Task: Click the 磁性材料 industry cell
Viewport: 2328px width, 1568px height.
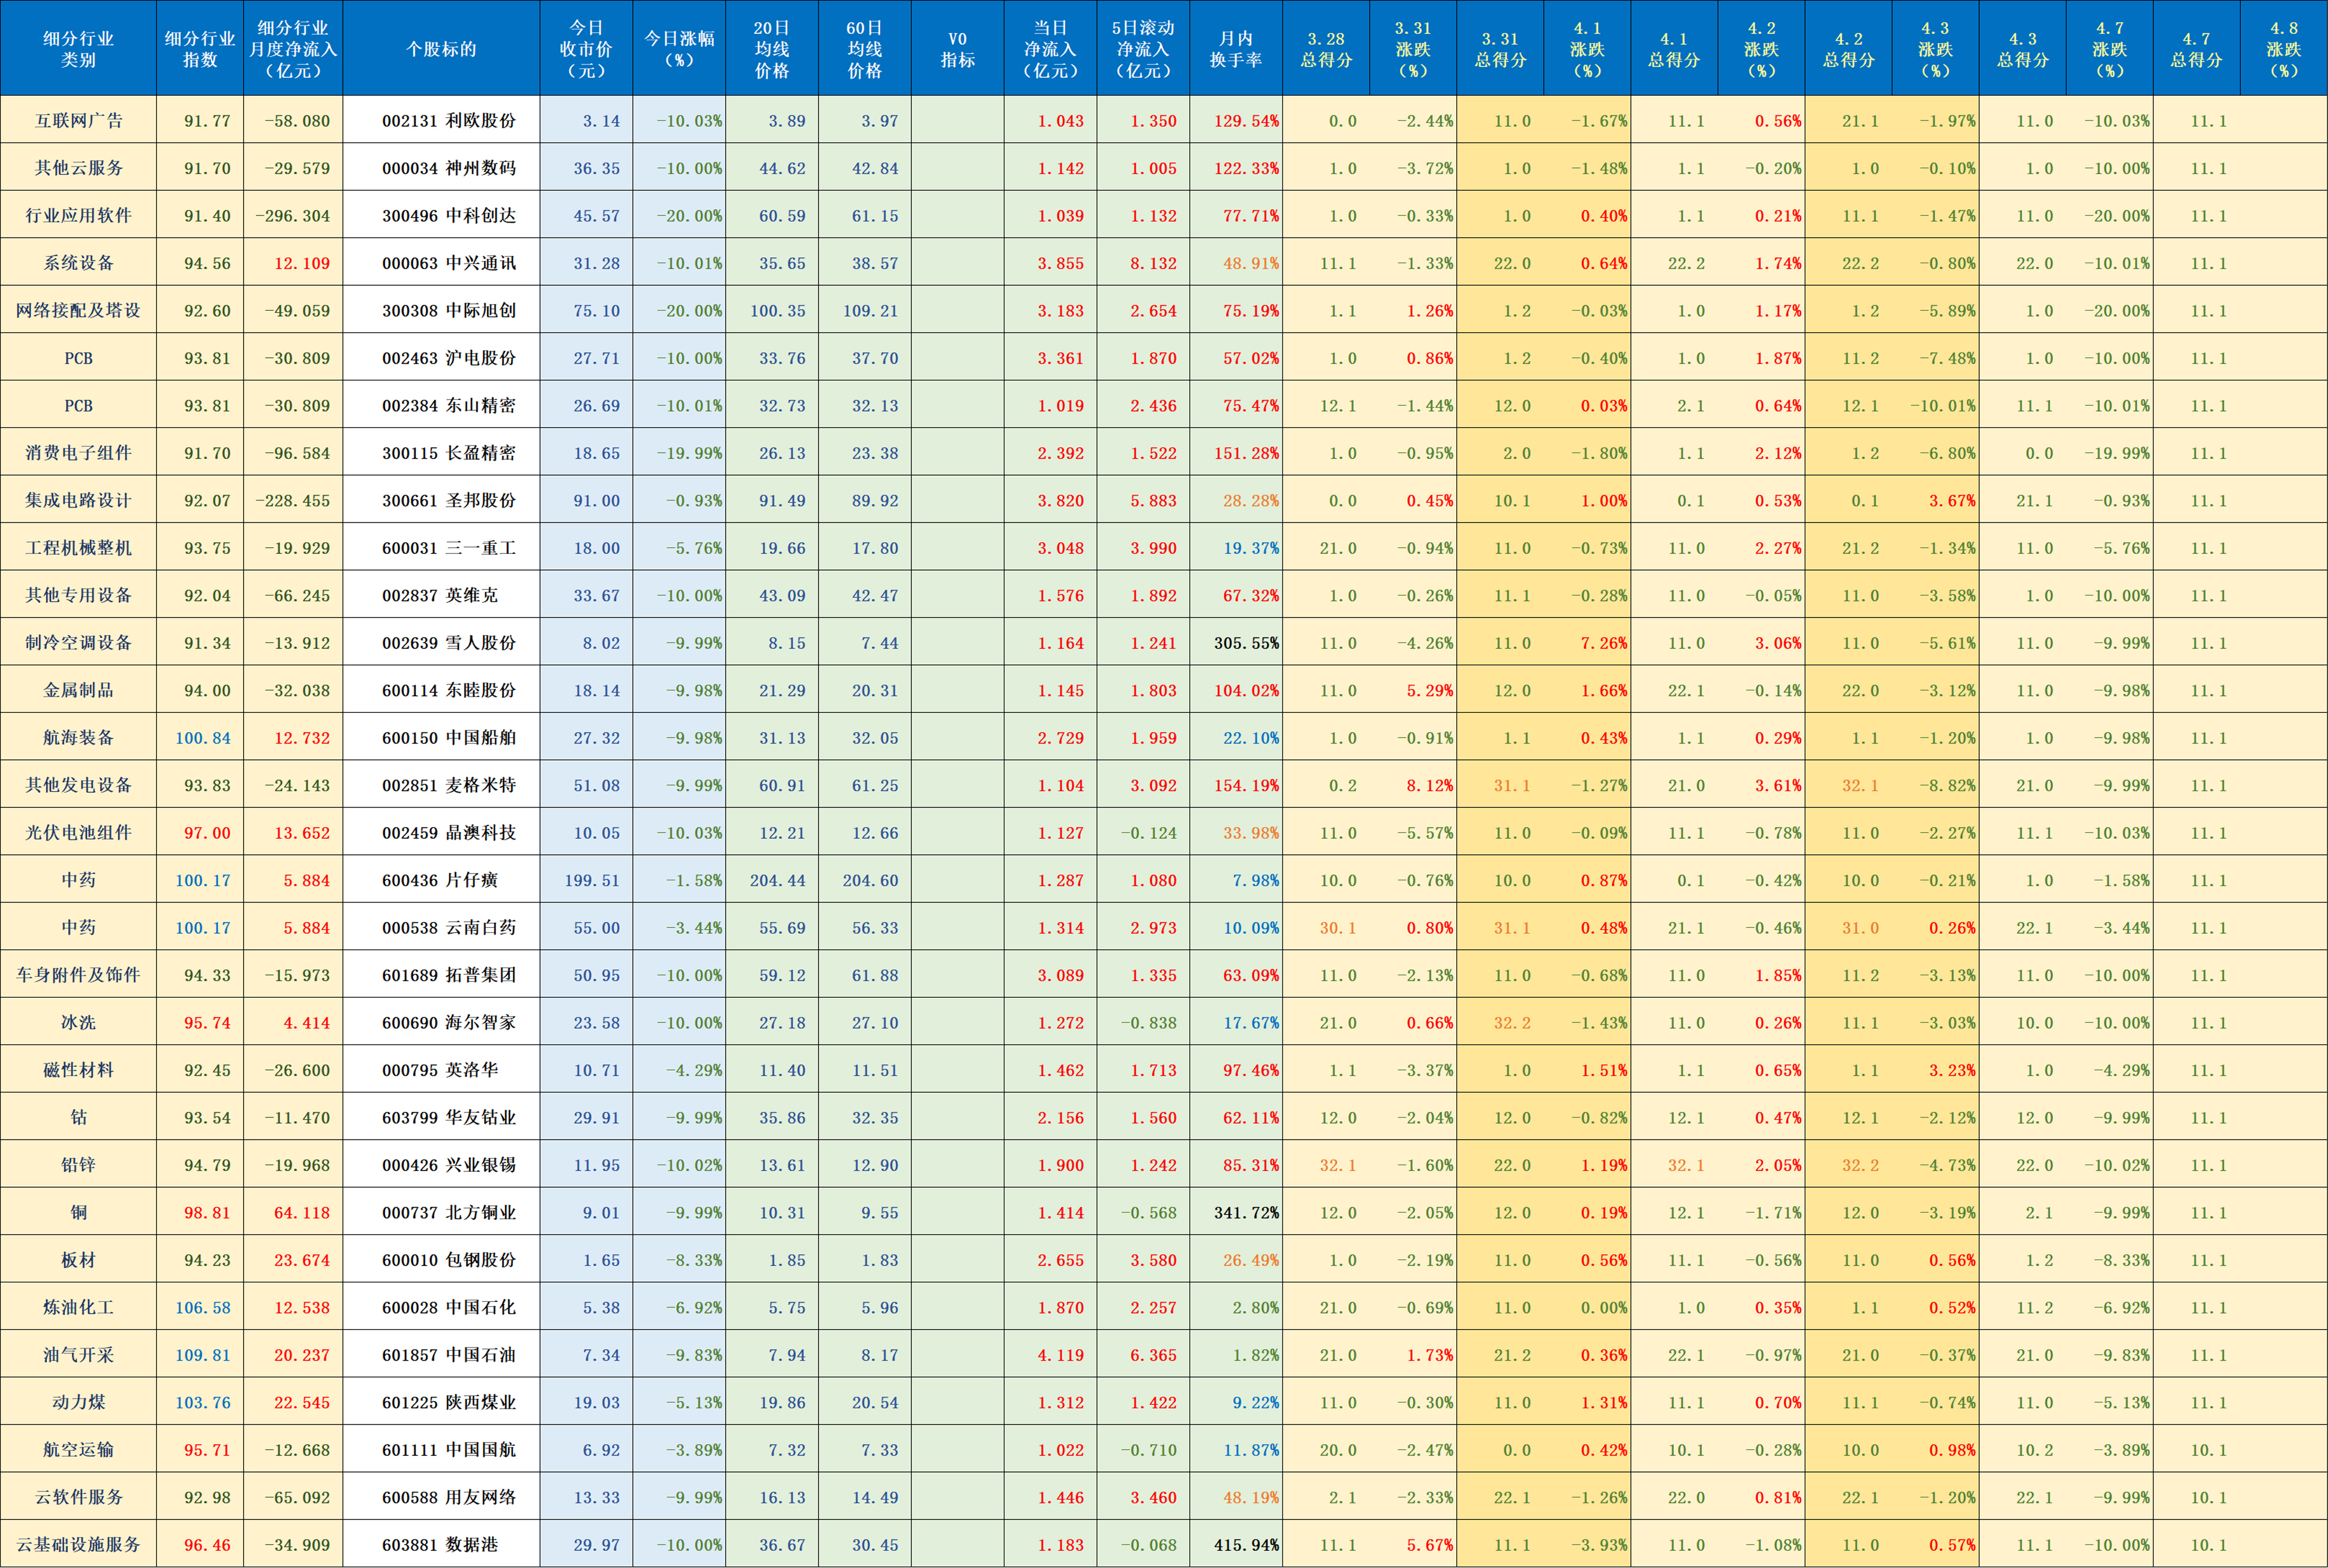Action: tap(78, 1070)
